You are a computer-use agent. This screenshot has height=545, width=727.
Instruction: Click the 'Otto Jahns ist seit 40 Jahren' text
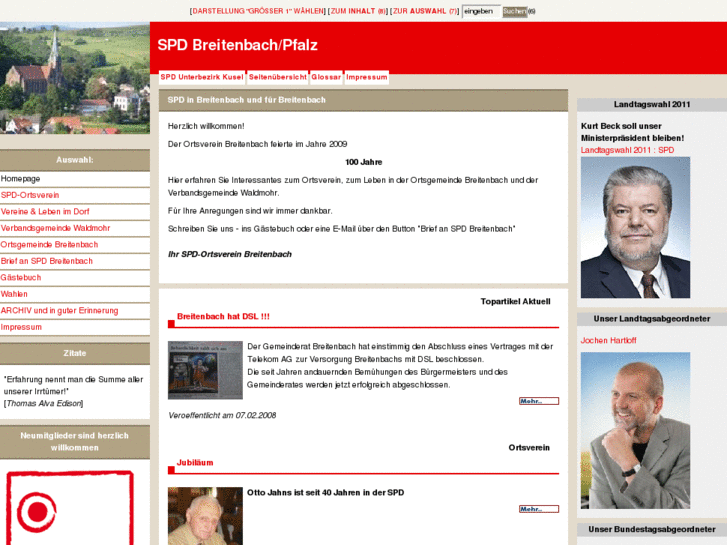click(x=325, y=493)
